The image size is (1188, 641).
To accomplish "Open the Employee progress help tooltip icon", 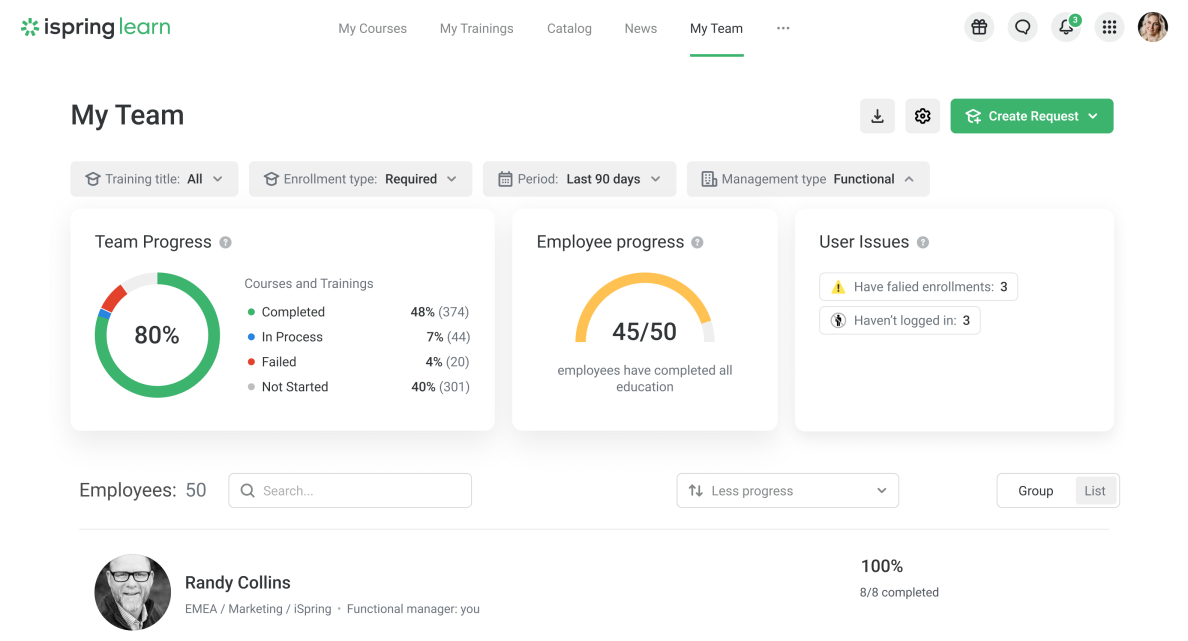I will pyautogui.click(x=698, y=242).
